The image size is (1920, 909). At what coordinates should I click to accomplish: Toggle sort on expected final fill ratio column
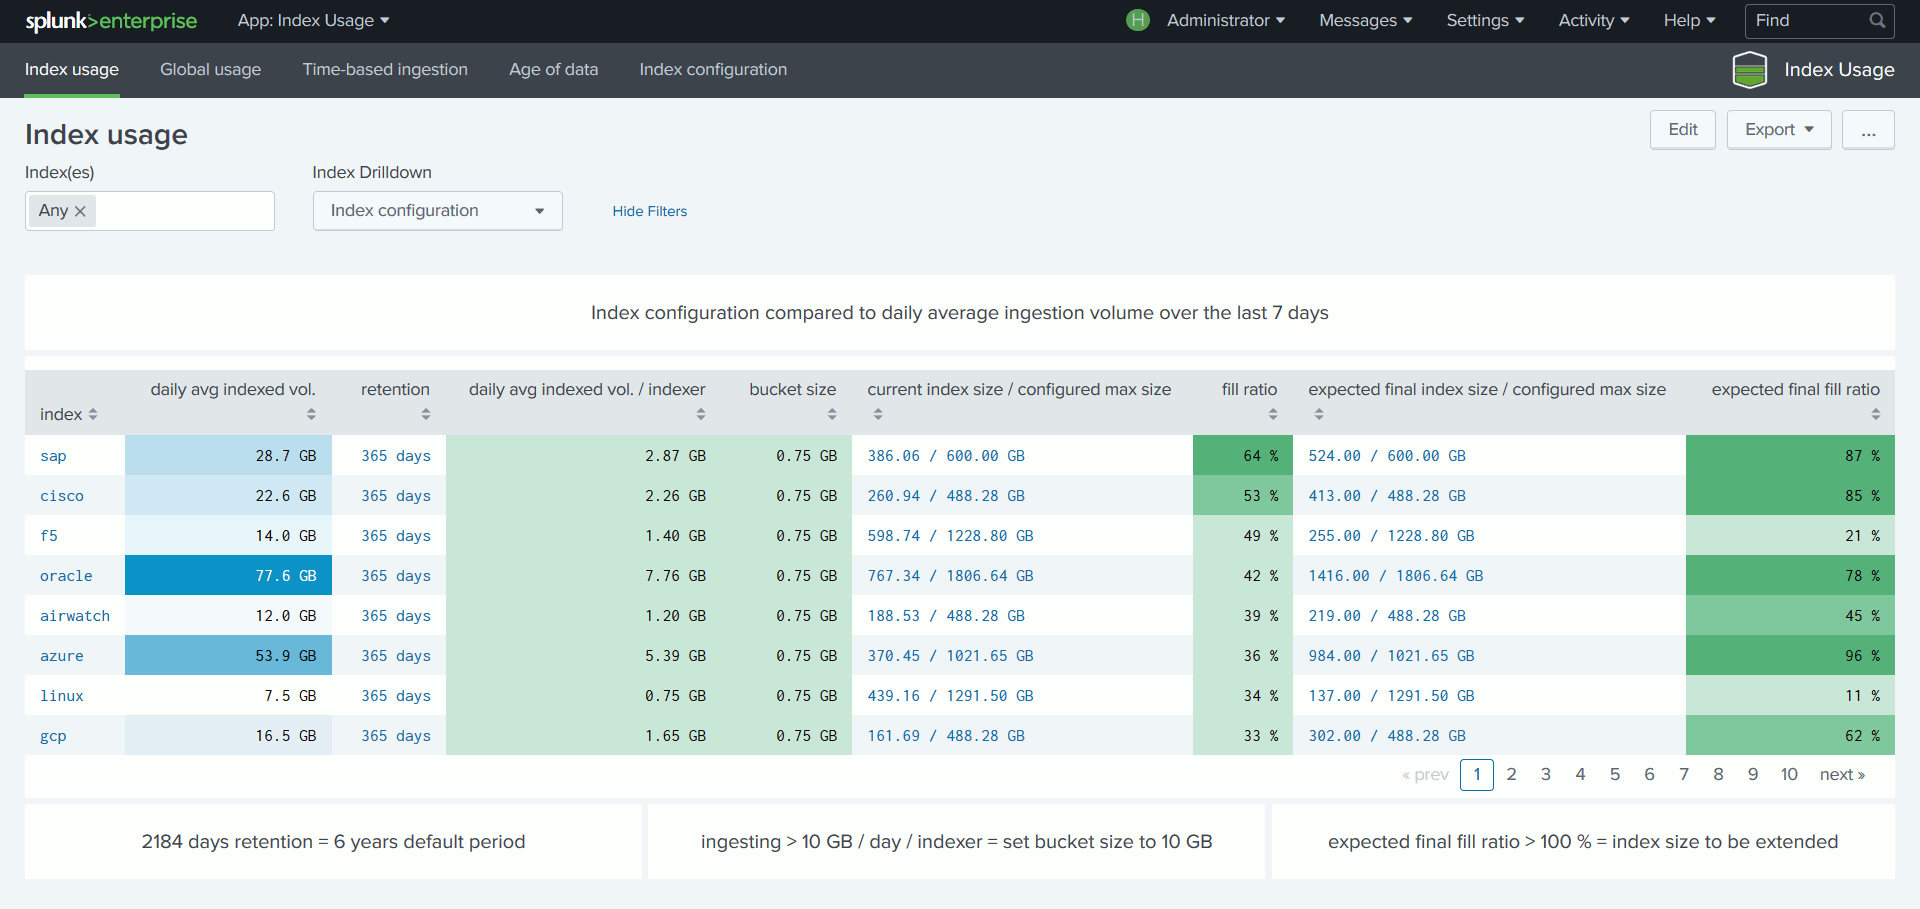point(1874,414)
